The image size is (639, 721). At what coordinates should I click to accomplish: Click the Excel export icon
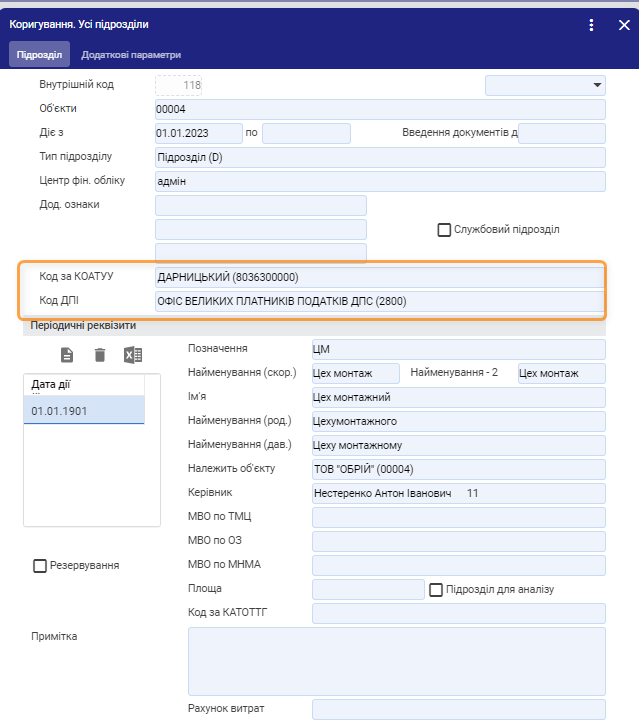[x=133, y=355]
